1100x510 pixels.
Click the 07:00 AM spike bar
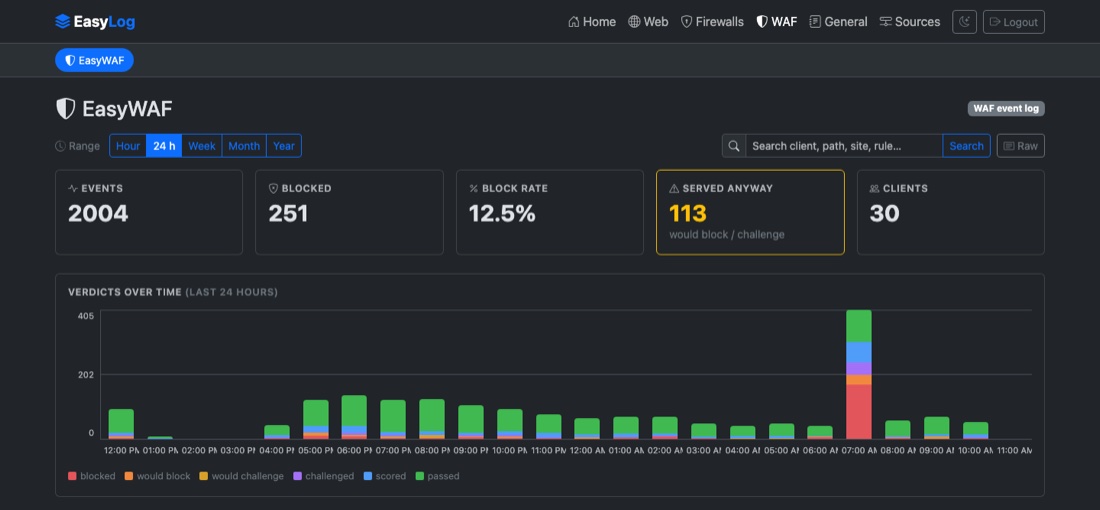pos(859,375)
